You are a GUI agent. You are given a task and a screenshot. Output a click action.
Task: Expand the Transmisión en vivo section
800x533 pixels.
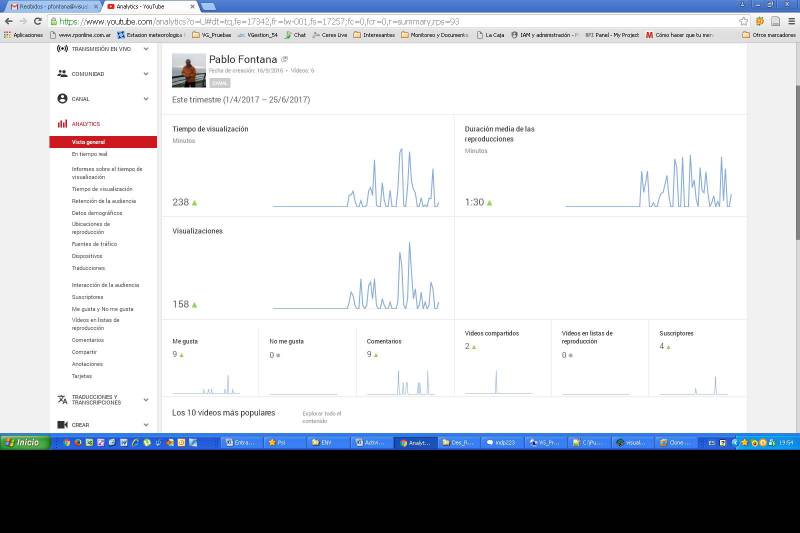point(146,49)
